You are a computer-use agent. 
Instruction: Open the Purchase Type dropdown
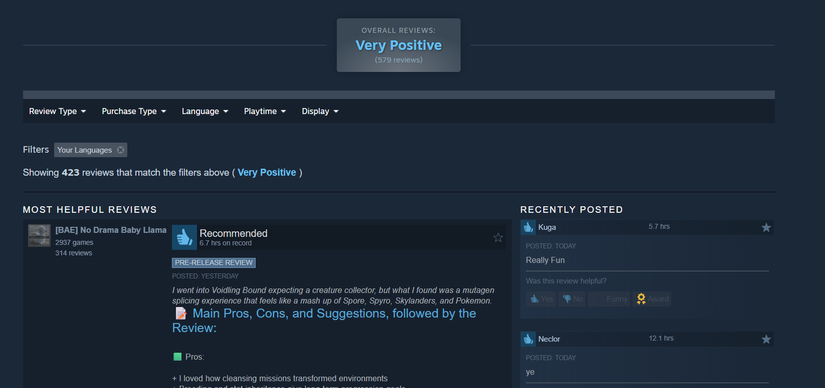click(x=134, y=111)
